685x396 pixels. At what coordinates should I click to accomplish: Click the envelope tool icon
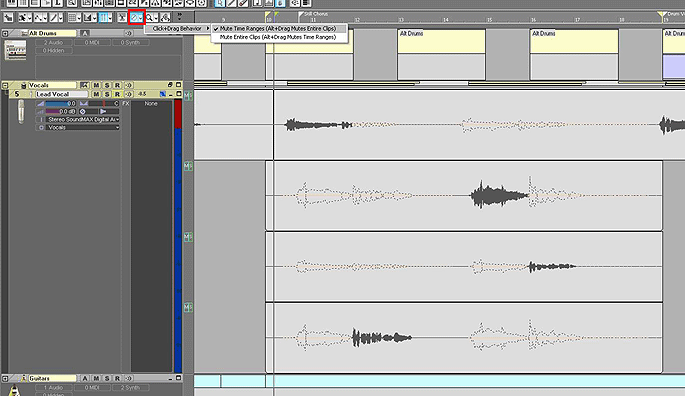38,18
